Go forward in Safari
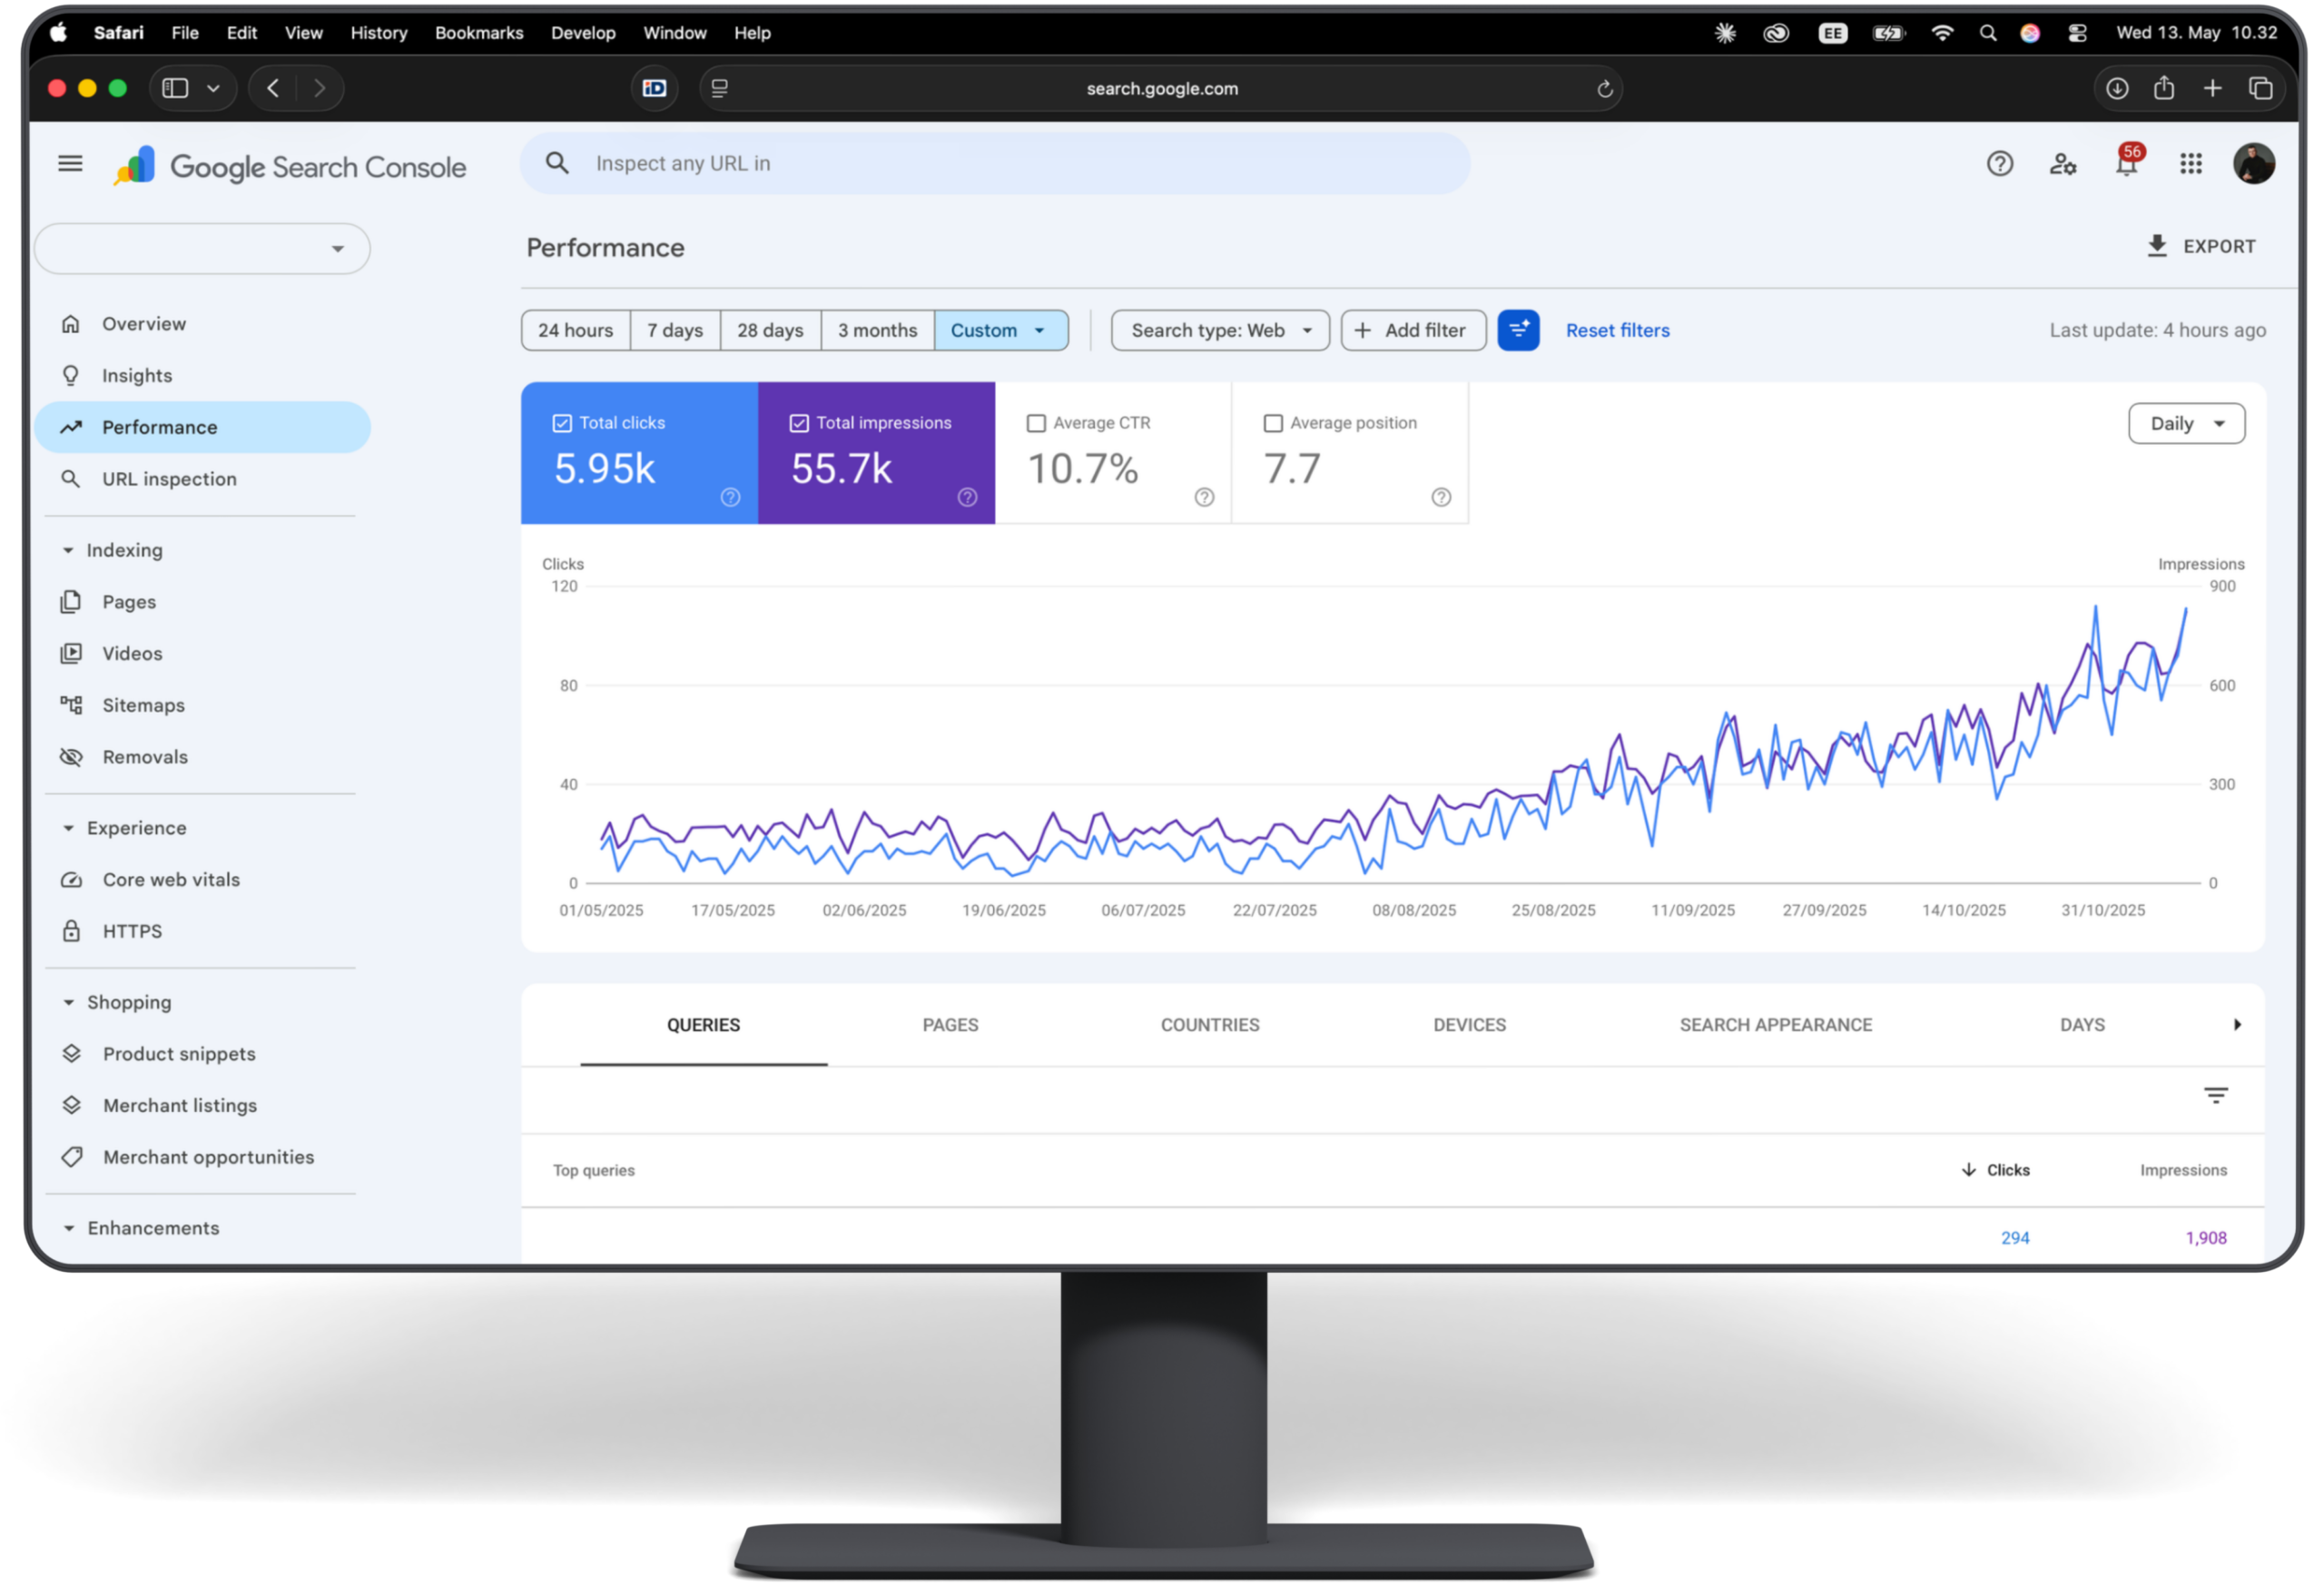The image size is (2324, 1586). pyautogui.click(x=319, y=88)
